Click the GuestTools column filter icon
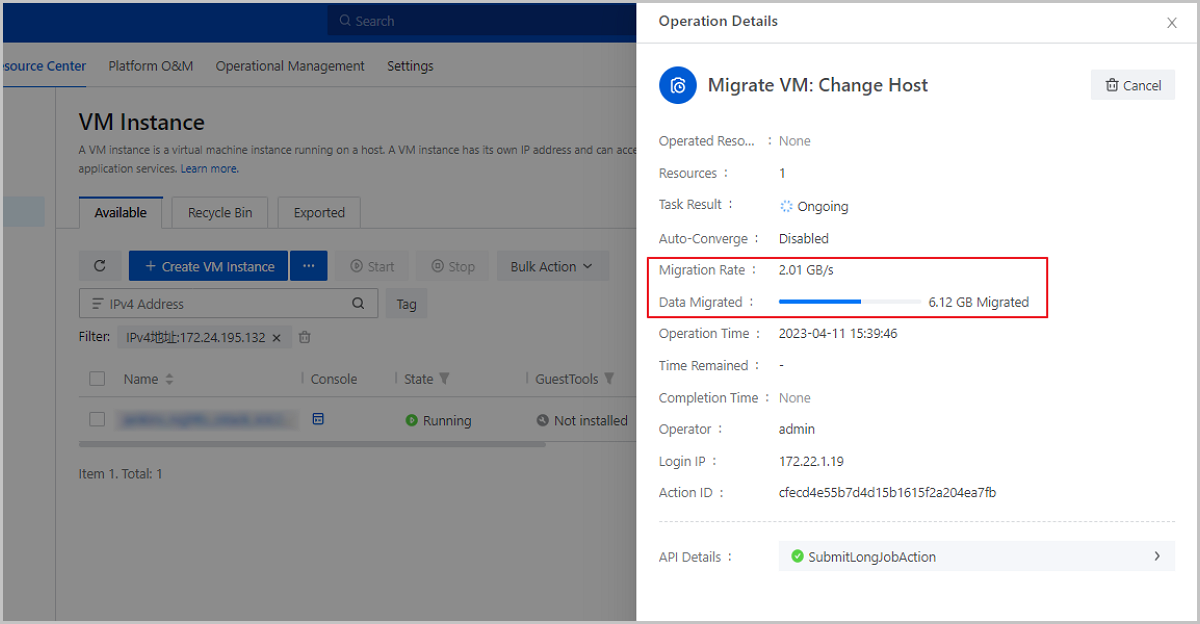 pyautogui.click(x=609, y=379)
